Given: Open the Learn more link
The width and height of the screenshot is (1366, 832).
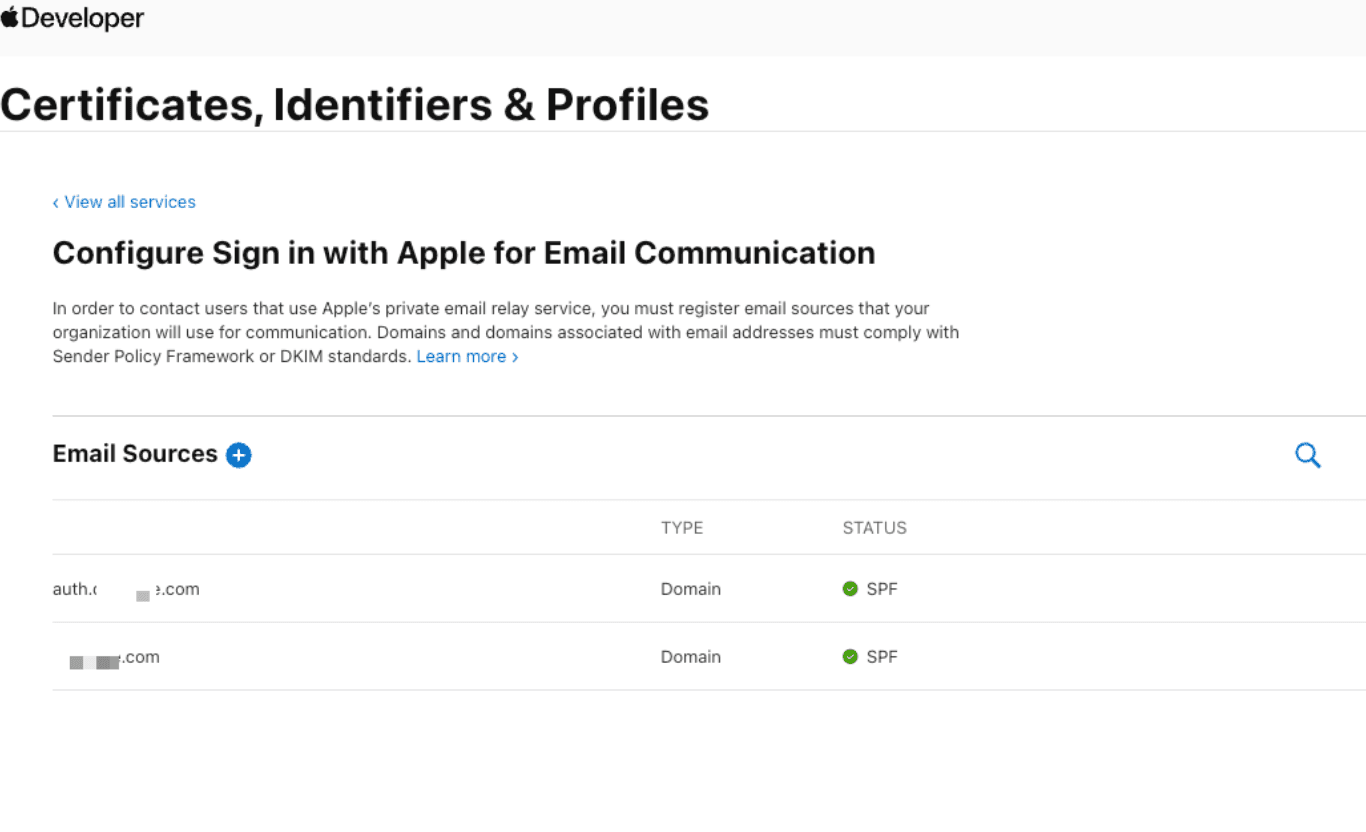Looking at the screenshot, I should [461, 356].
